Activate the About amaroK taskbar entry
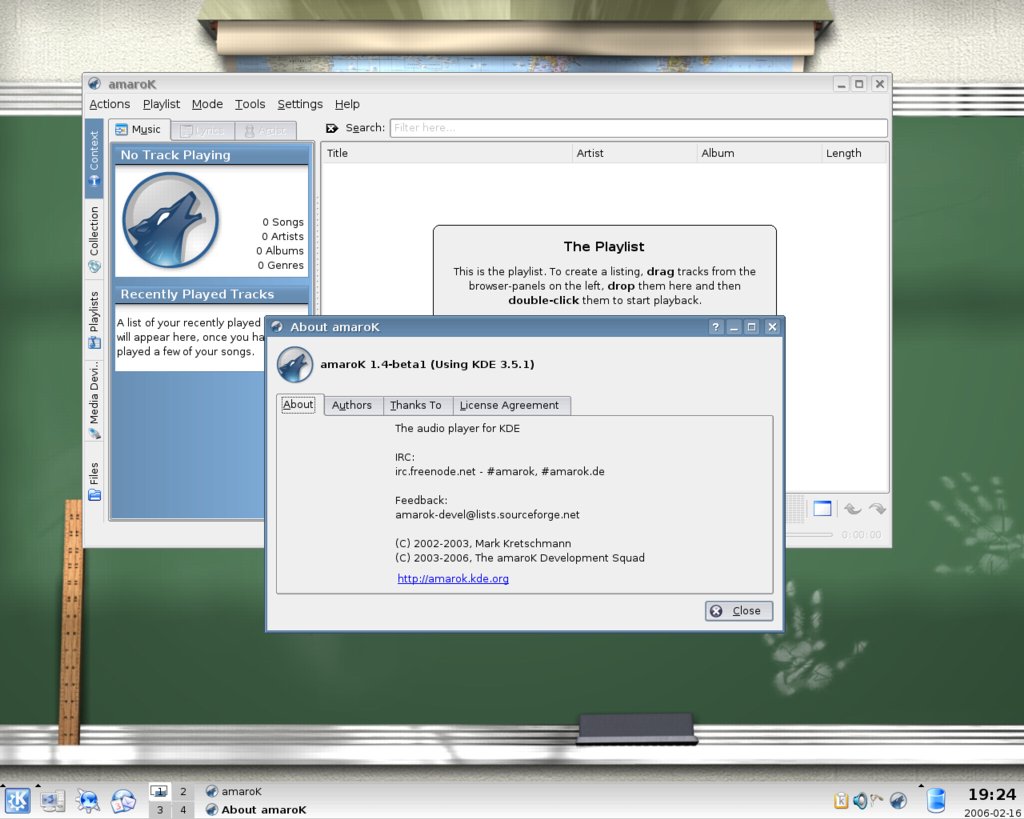The height and width of the screenshot is (819, 1024). pyautogui.click(x=256, y=810)
